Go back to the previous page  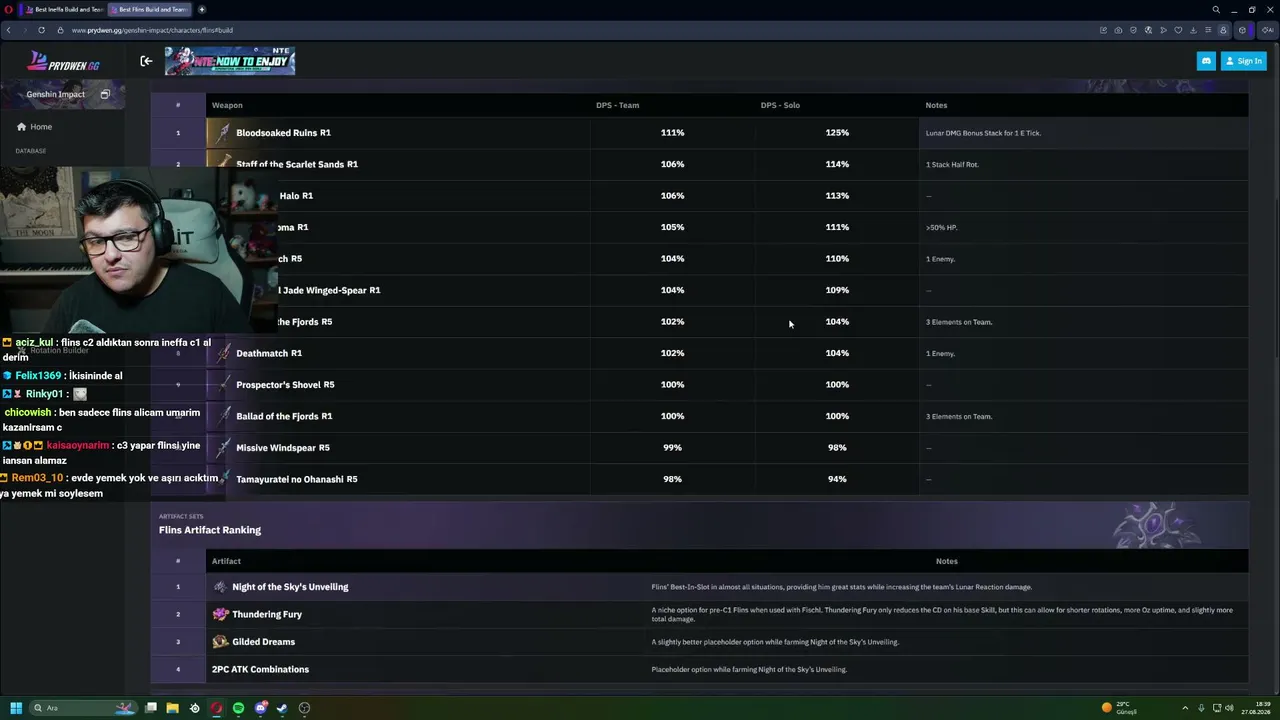tap(8, 30)
